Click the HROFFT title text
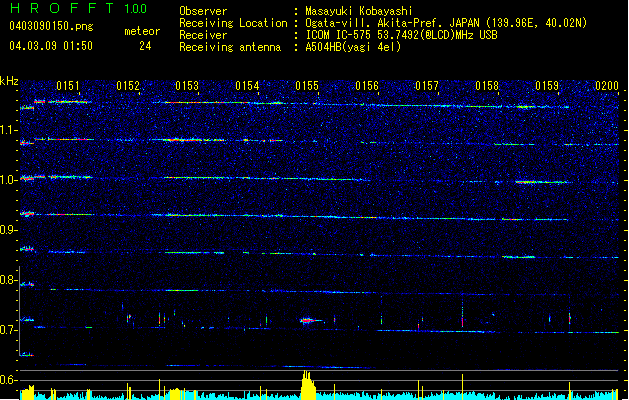Image resolution: width=629 pixels, height=400 pixels. [x=62, y=8]
